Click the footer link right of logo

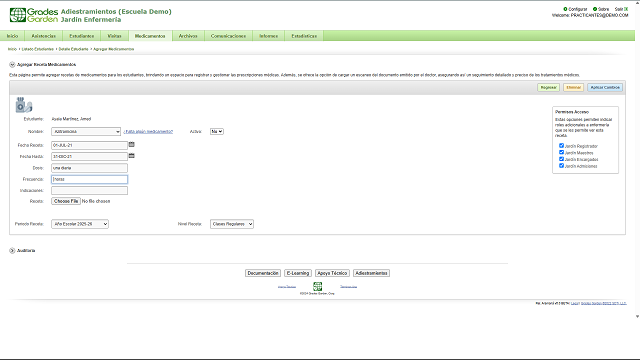(x=349, y=287)
